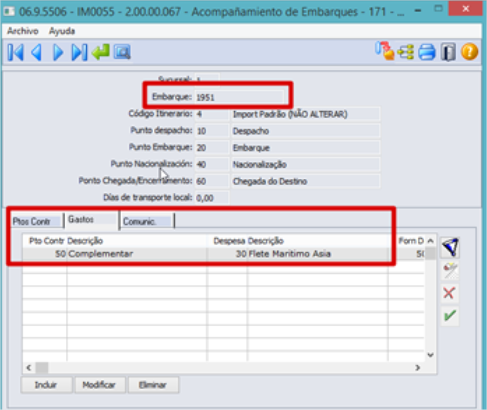Click the green checkmark confirm icon

click(450, 315)
